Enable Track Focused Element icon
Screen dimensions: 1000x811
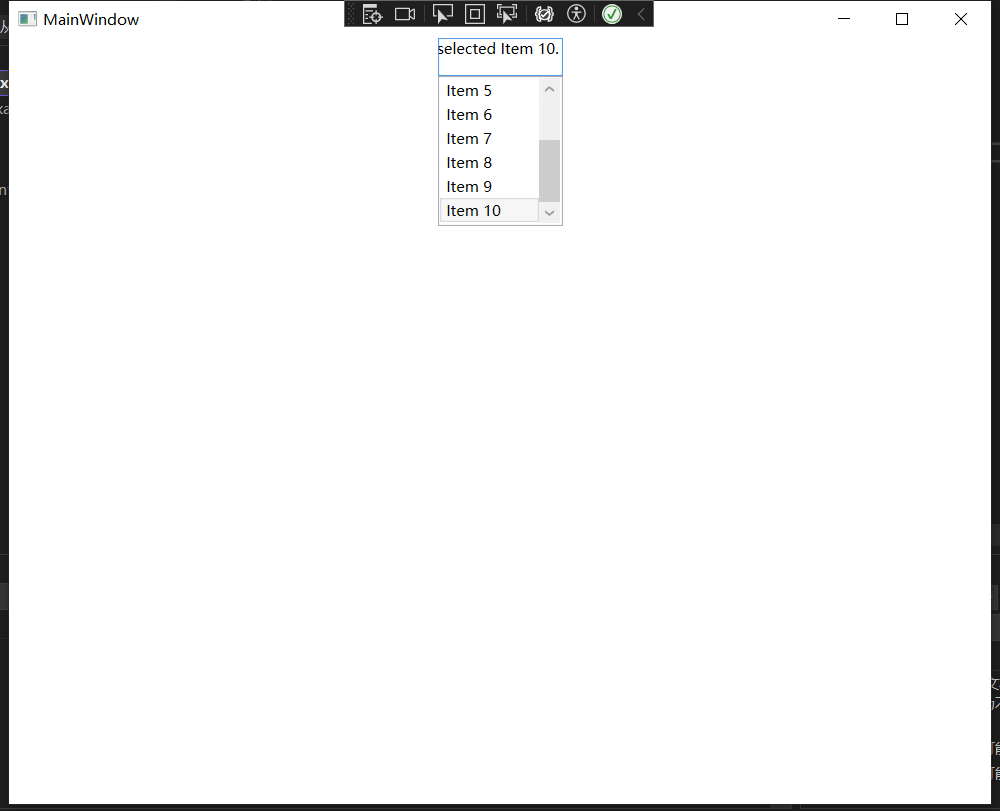pos(507,14)
